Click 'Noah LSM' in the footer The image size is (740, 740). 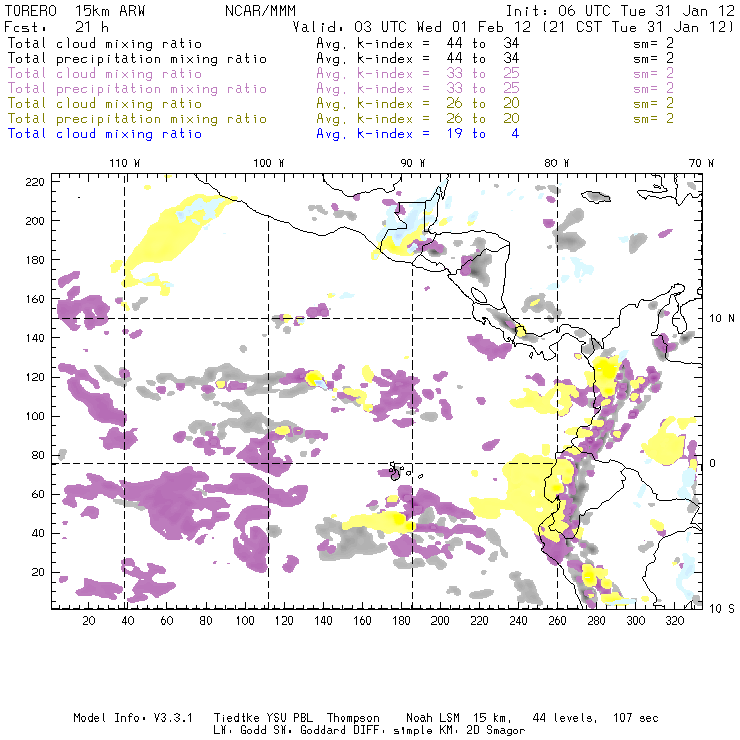coord(433,718)
